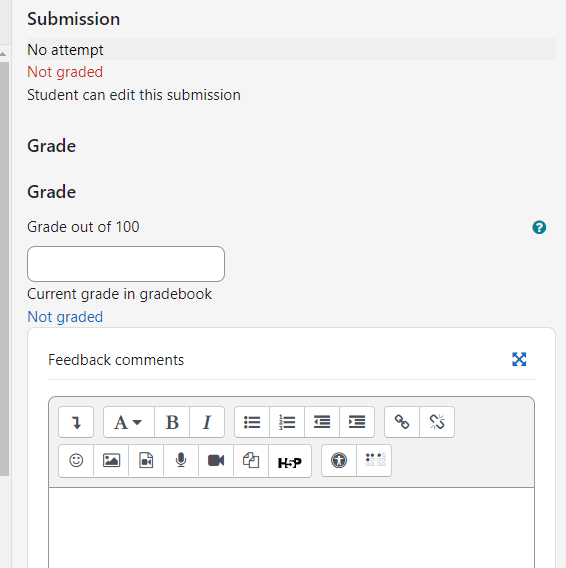The width and height of the screenshot is (566, 568).
Task: Insert an unordered bullet list
Action: point(252,422)
